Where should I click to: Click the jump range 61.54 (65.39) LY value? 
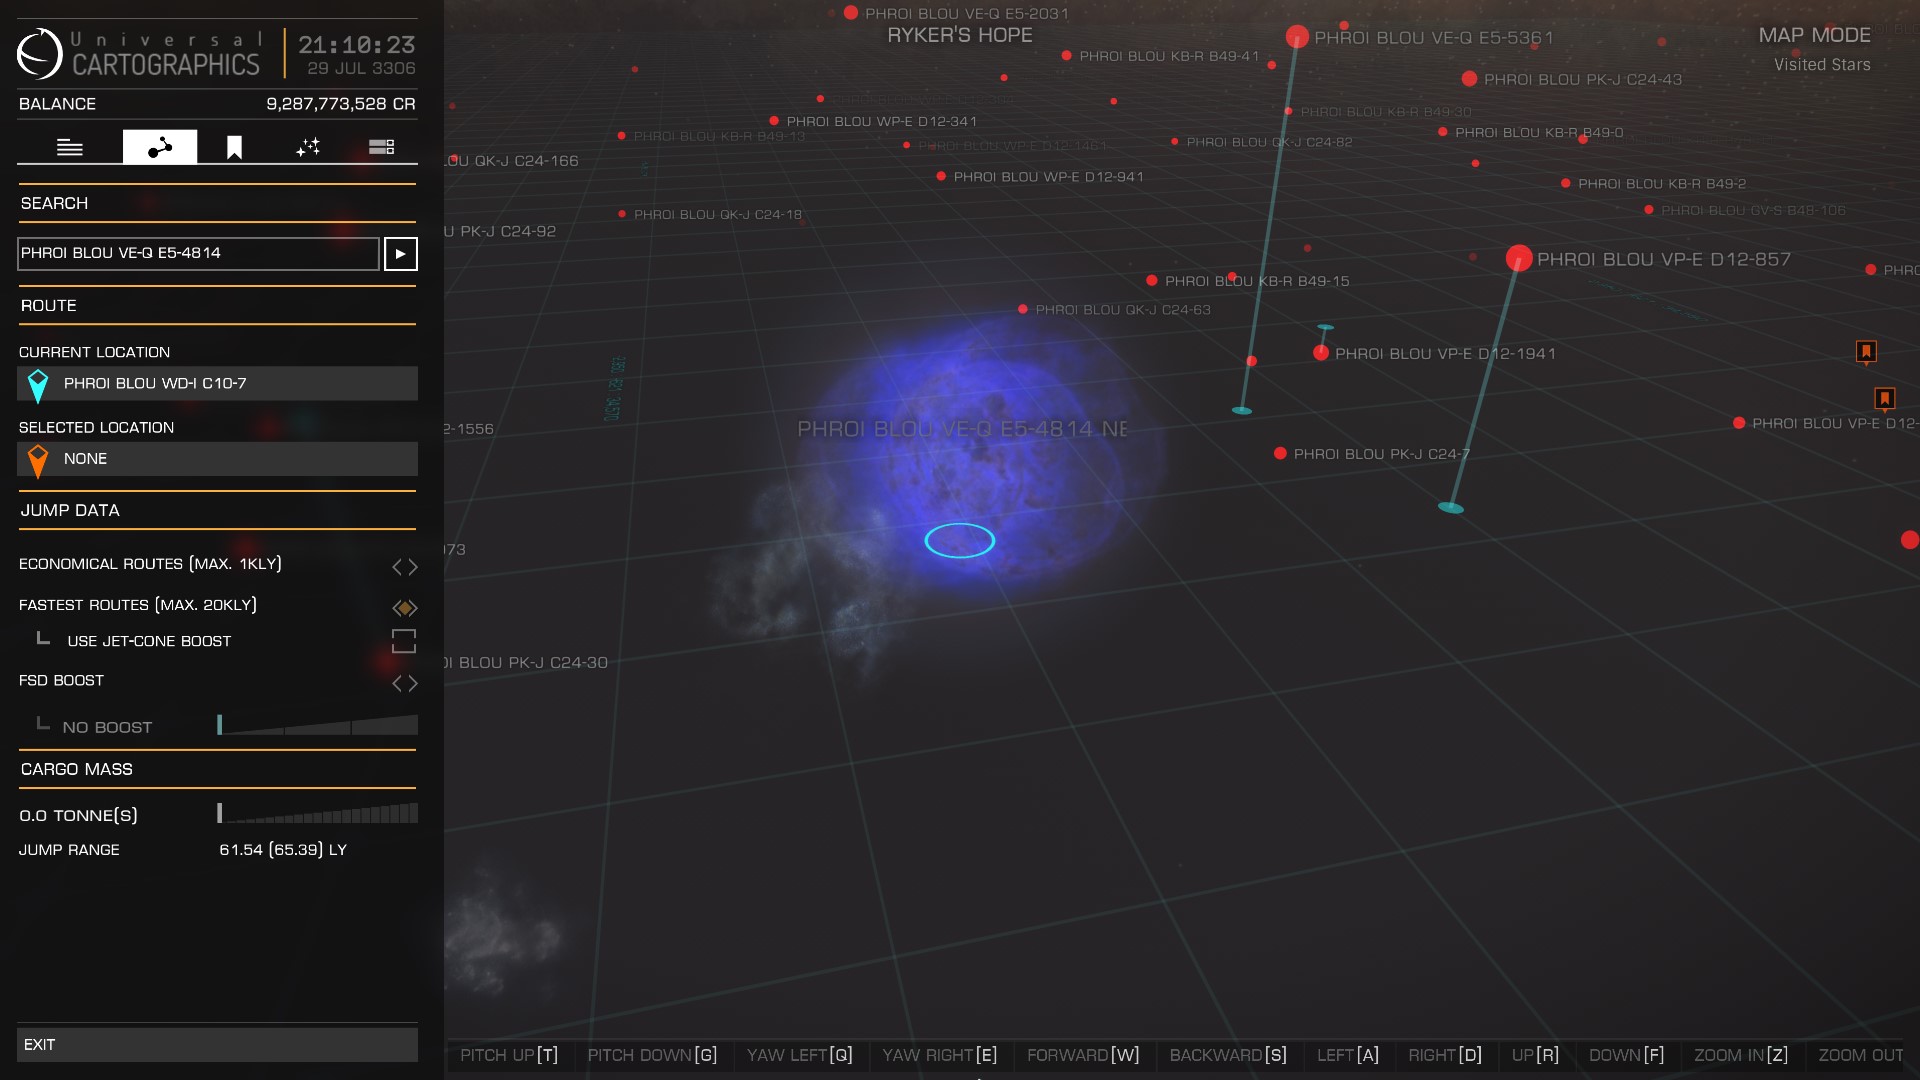(283, 850)
